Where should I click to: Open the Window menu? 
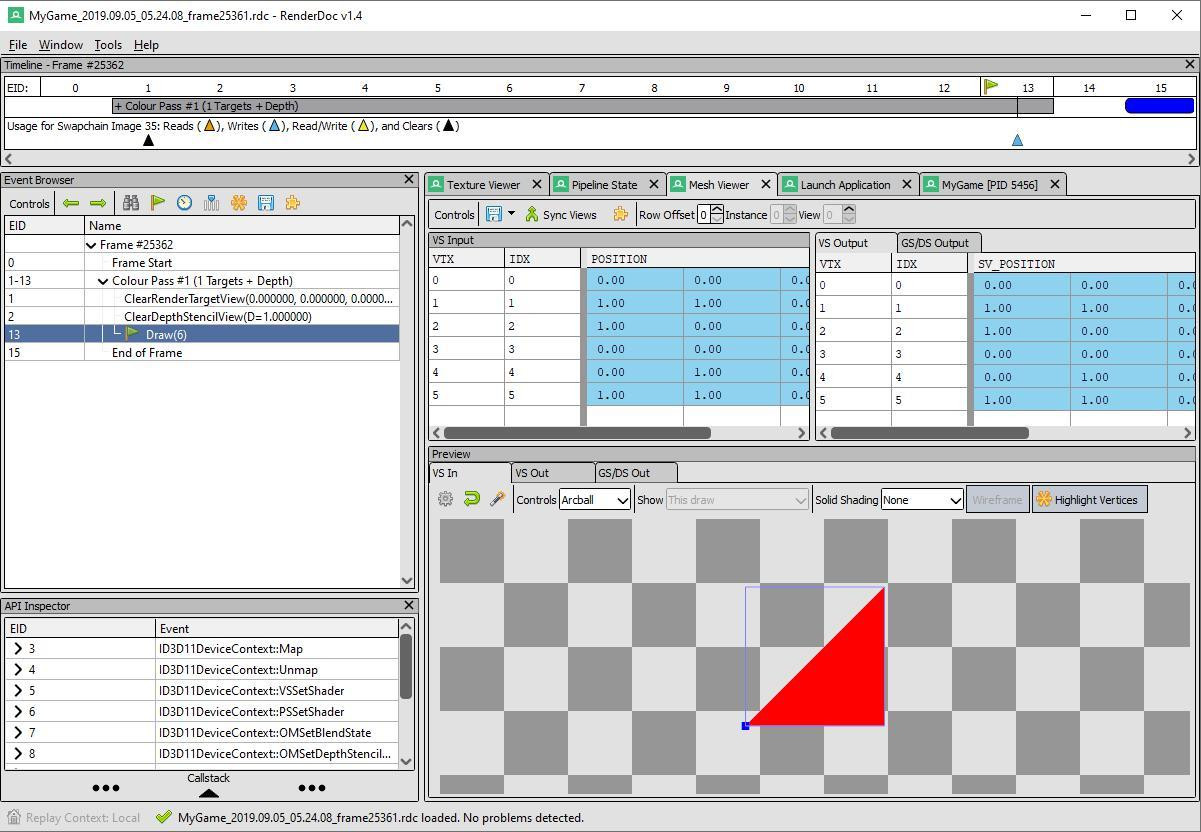tap(60, 45)
